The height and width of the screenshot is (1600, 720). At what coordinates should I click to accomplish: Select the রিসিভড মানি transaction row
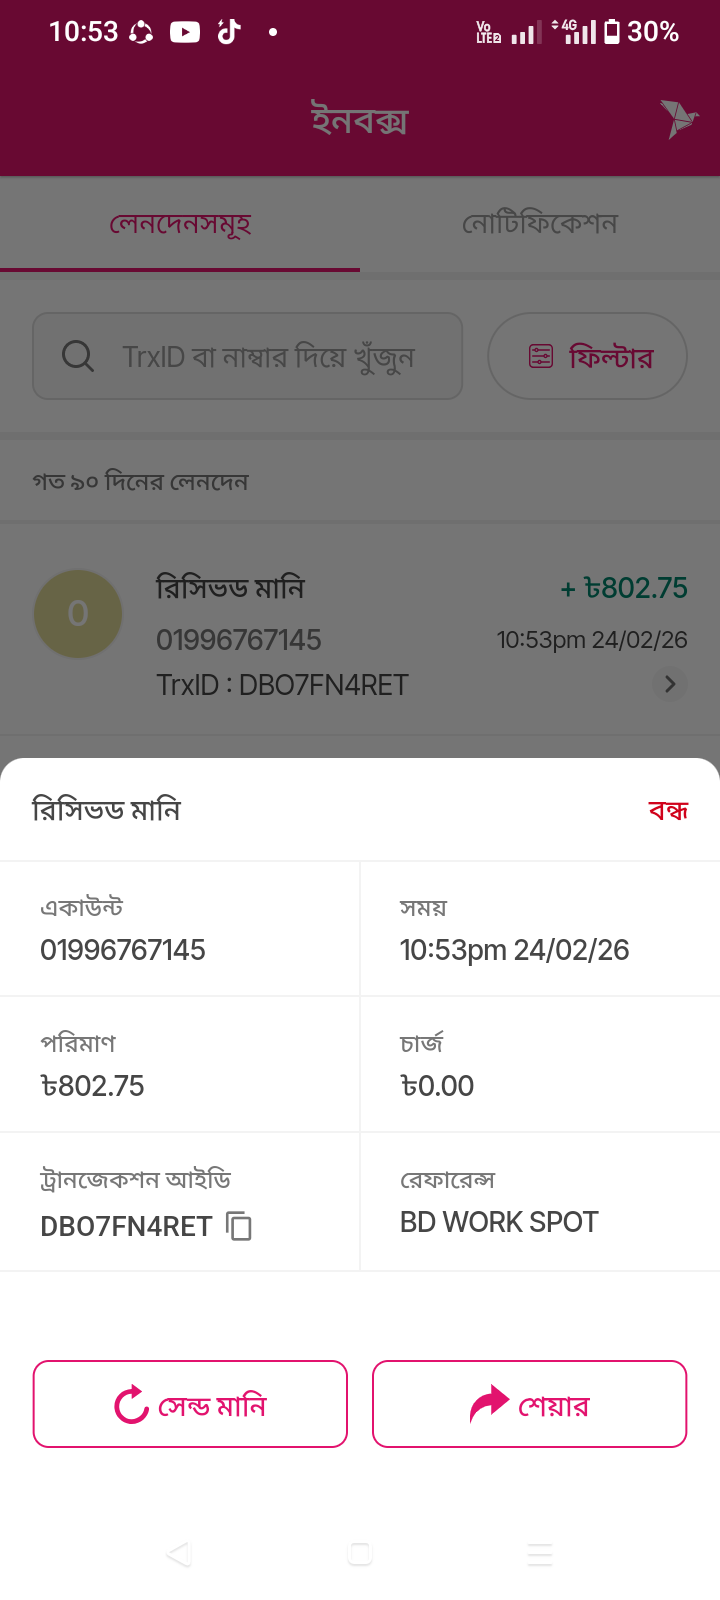coord(360,635)
